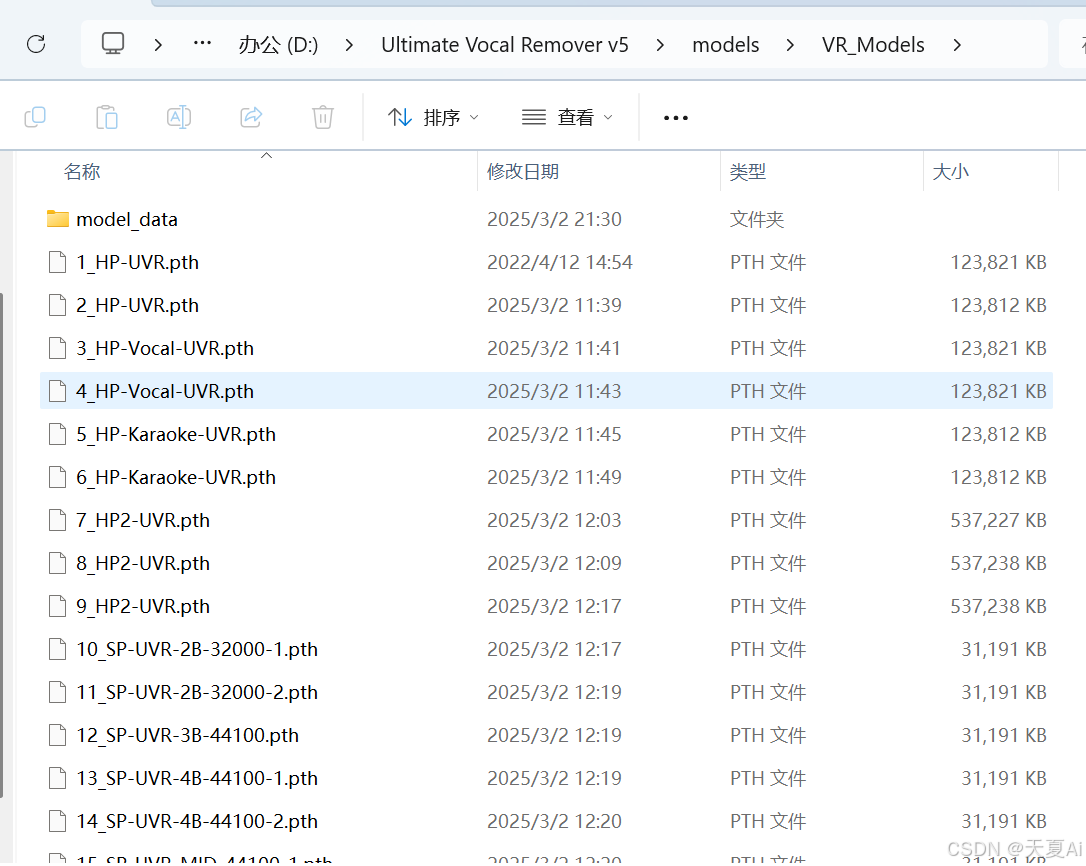Screen dimensions: 1086x866
Task: Select file icon of 1_HP-UVR.pth
Action: point(57,263)
